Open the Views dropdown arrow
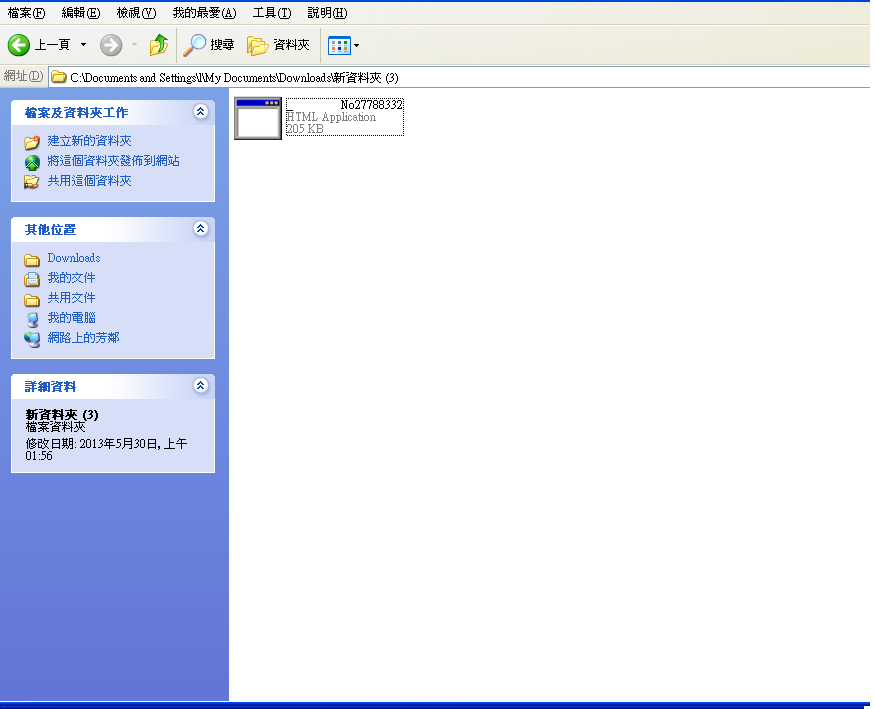 (356, 45)
